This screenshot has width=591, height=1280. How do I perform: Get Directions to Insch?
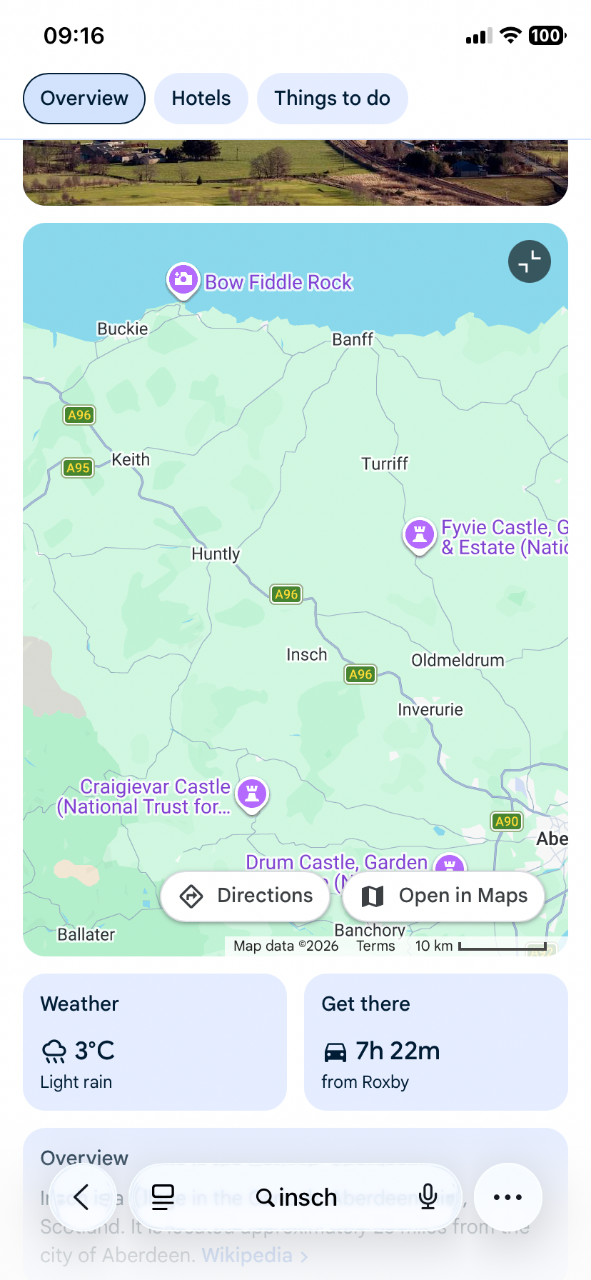(245, 896)
